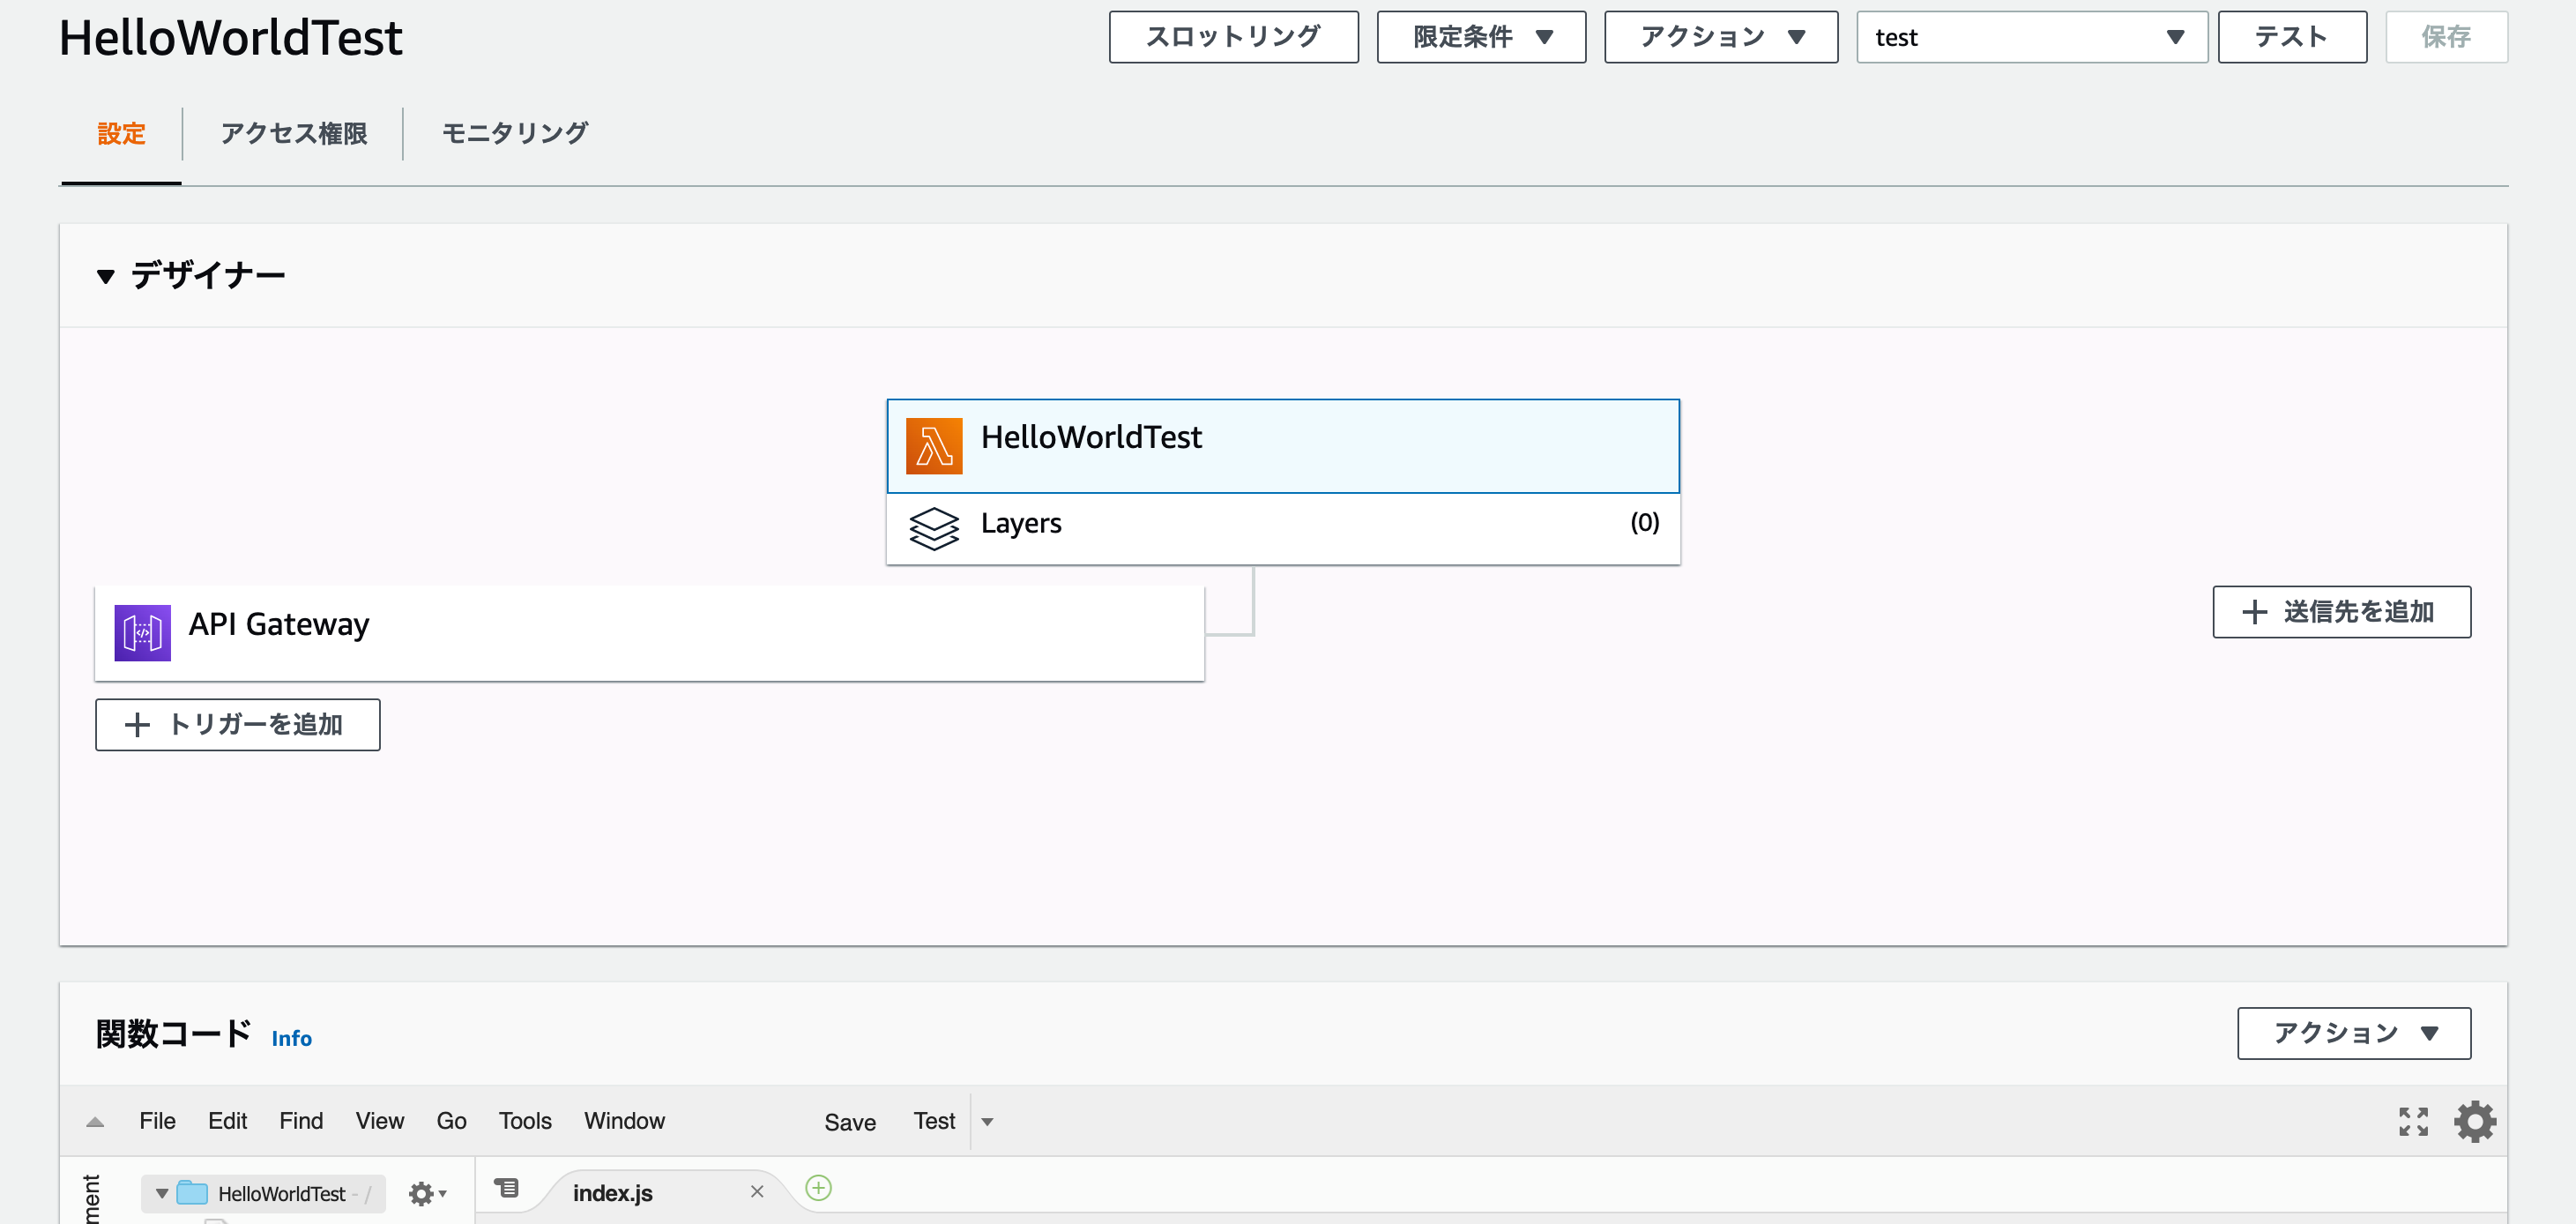Screen dimensions: 2576x1224
Task: Click the tab list icon beside index.js
Action: pyautogui.click(x=507, y=1188)
